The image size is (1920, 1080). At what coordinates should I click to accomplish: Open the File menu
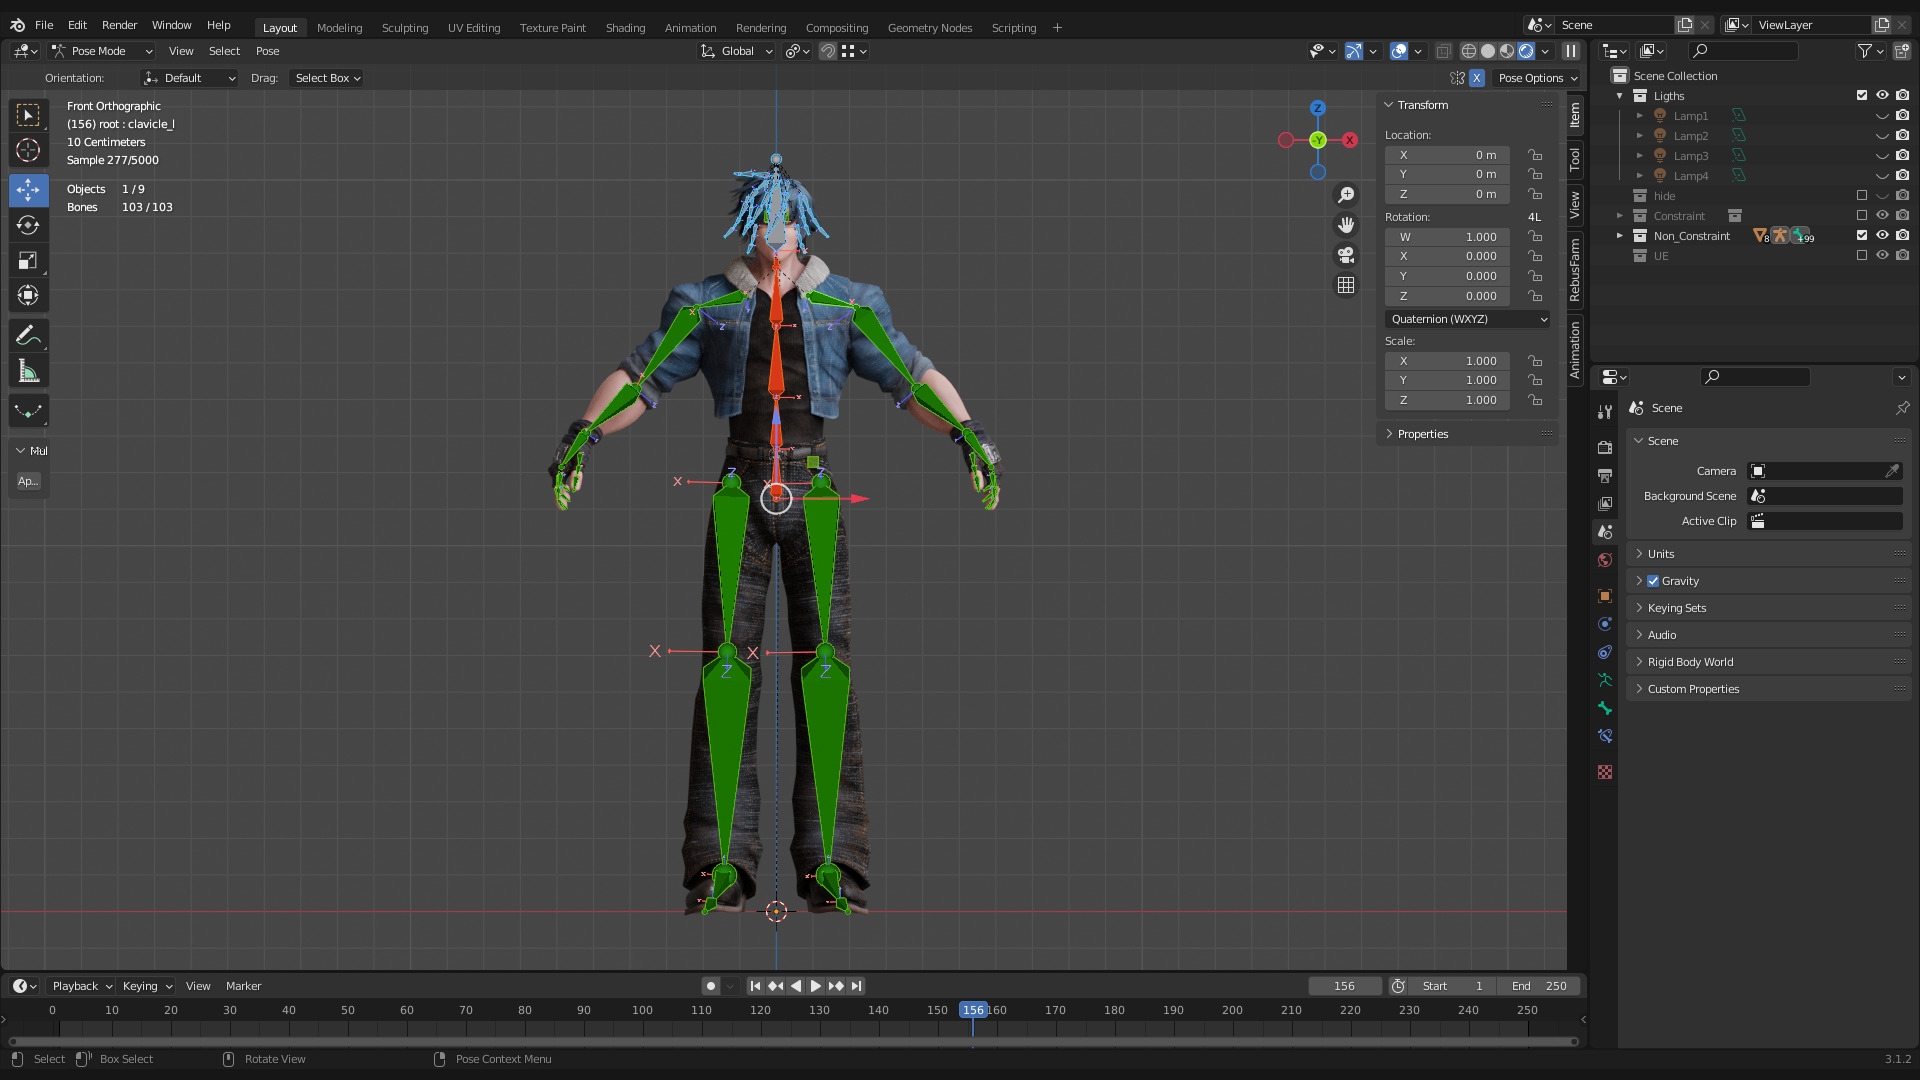(x=44, y=25)
